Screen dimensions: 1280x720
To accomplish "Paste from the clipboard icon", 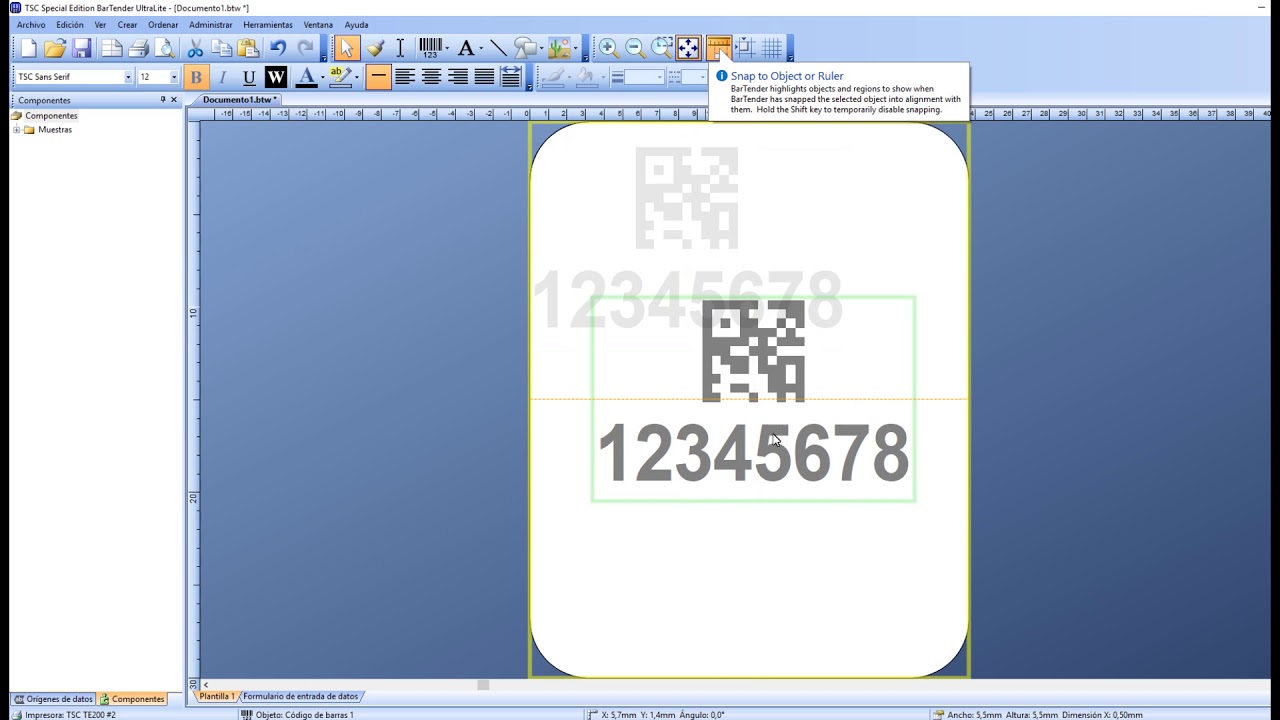I will [249, 48].
